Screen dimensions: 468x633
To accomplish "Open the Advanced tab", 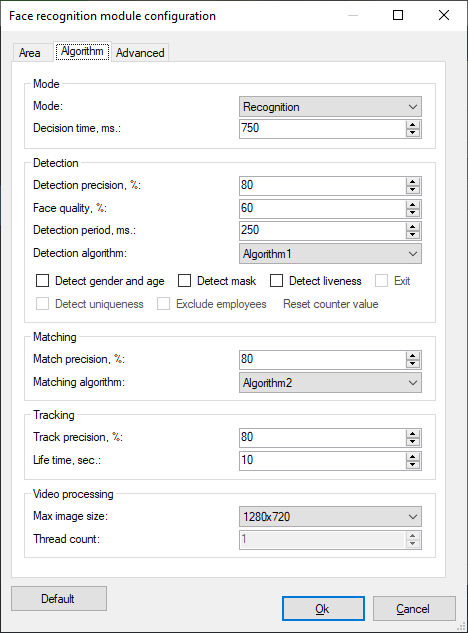I will 140,53.
